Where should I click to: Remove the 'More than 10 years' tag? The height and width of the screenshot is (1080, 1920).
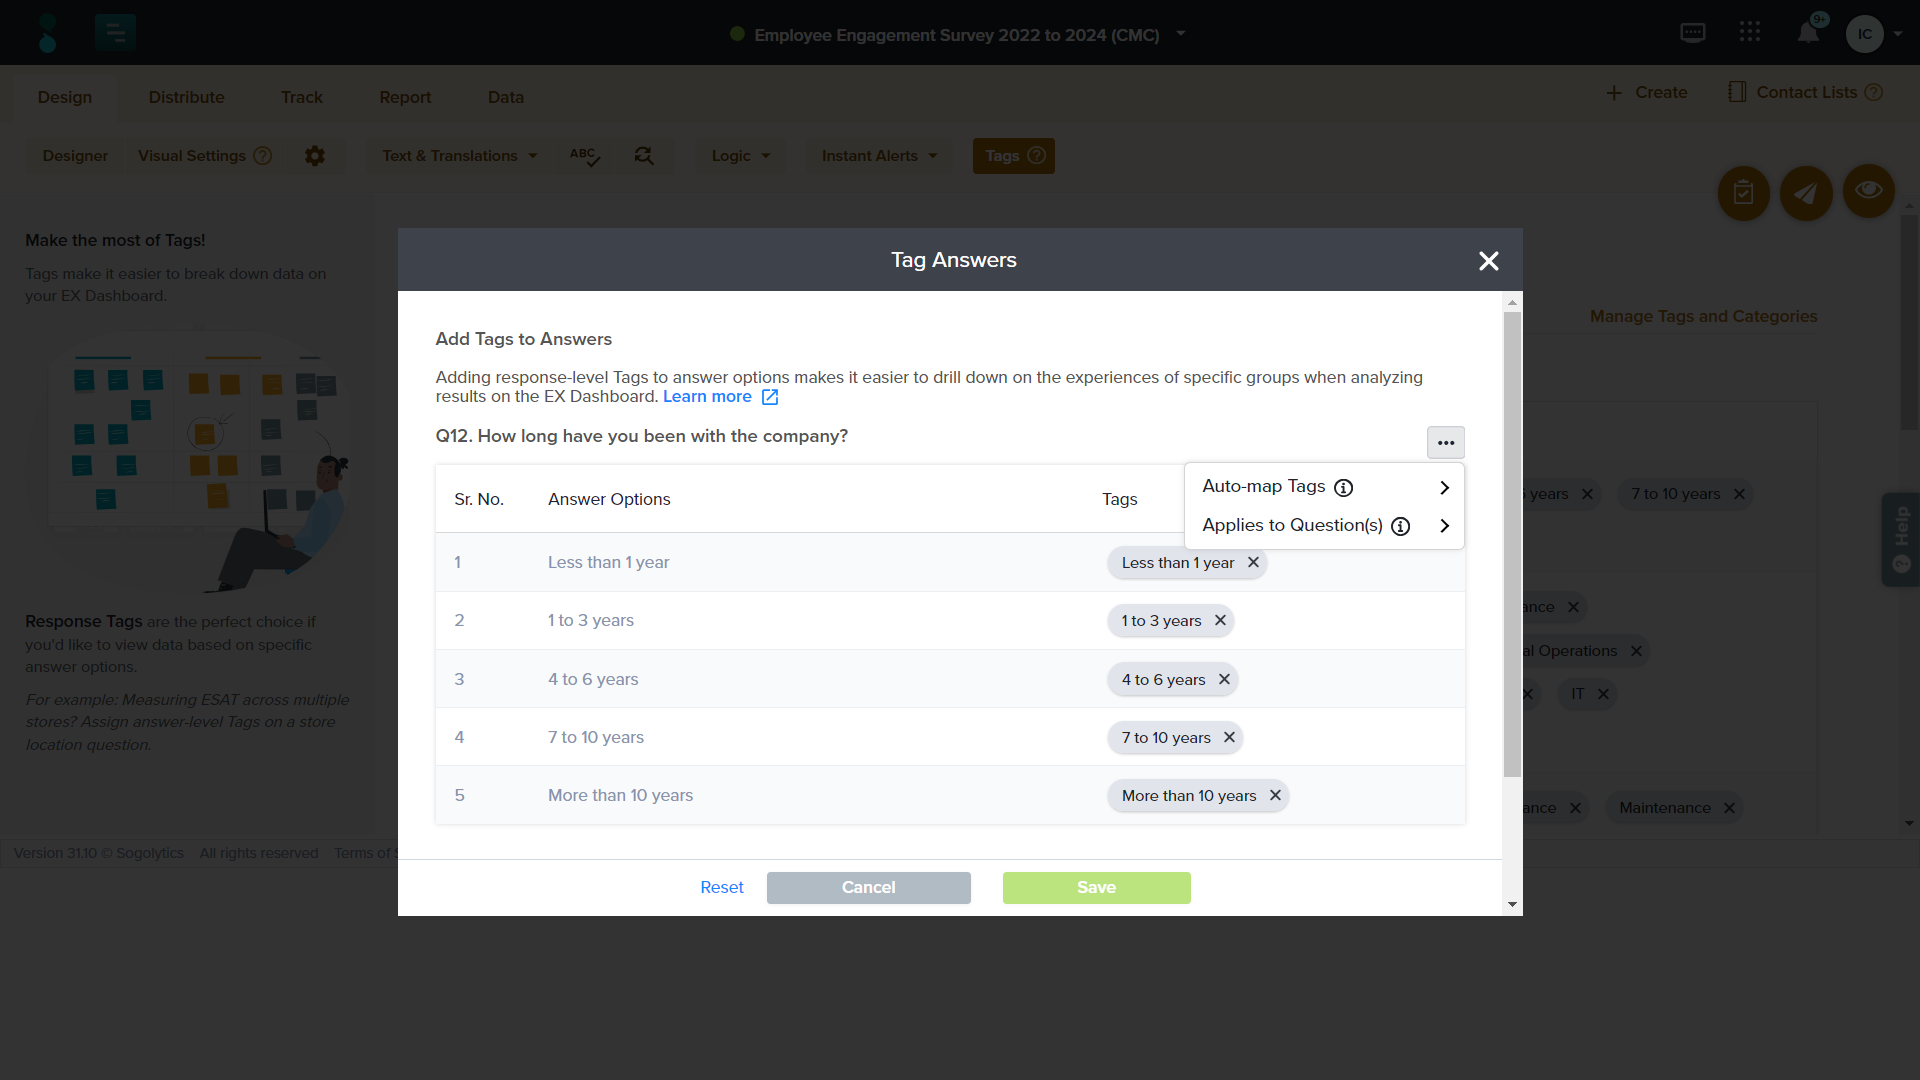pyautogui.click(x=1275, y=795)
